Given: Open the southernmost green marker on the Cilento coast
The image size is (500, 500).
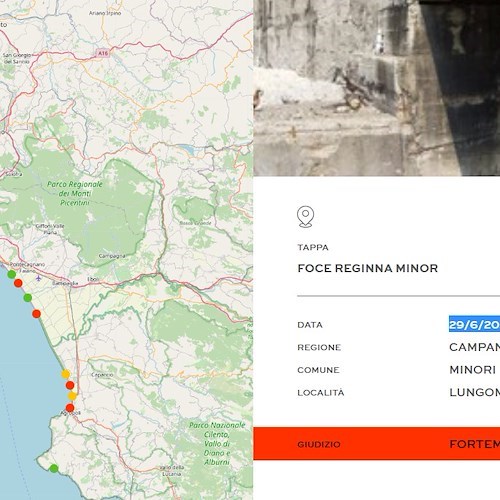Looking at the screenshot, I should pos(54,468).
